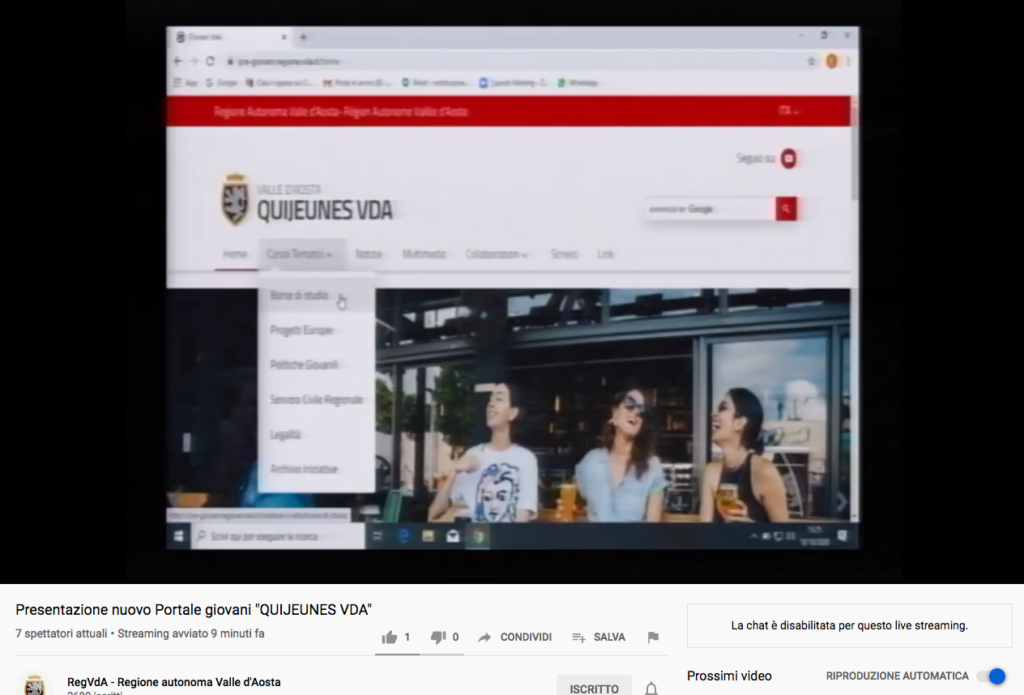The image size is (1024, 695).
Task: Click the video title Presentazione nuovo Portale giovani
Action: pyautogui.click(x=193, y=609)
